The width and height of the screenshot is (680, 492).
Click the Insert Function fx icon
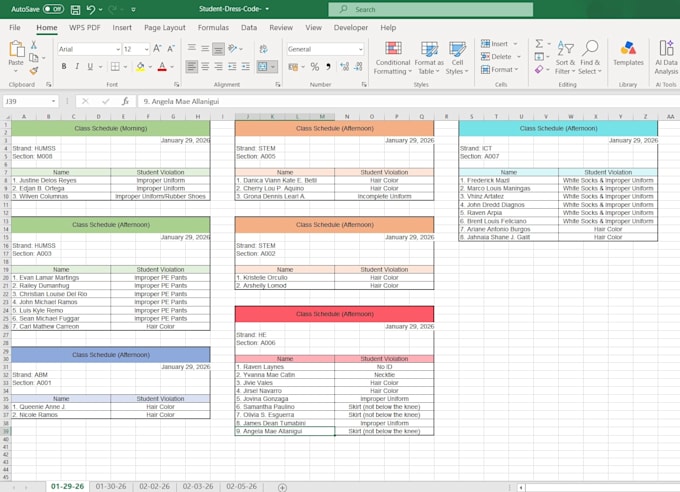pyautogui.click(x=125, y=101)
